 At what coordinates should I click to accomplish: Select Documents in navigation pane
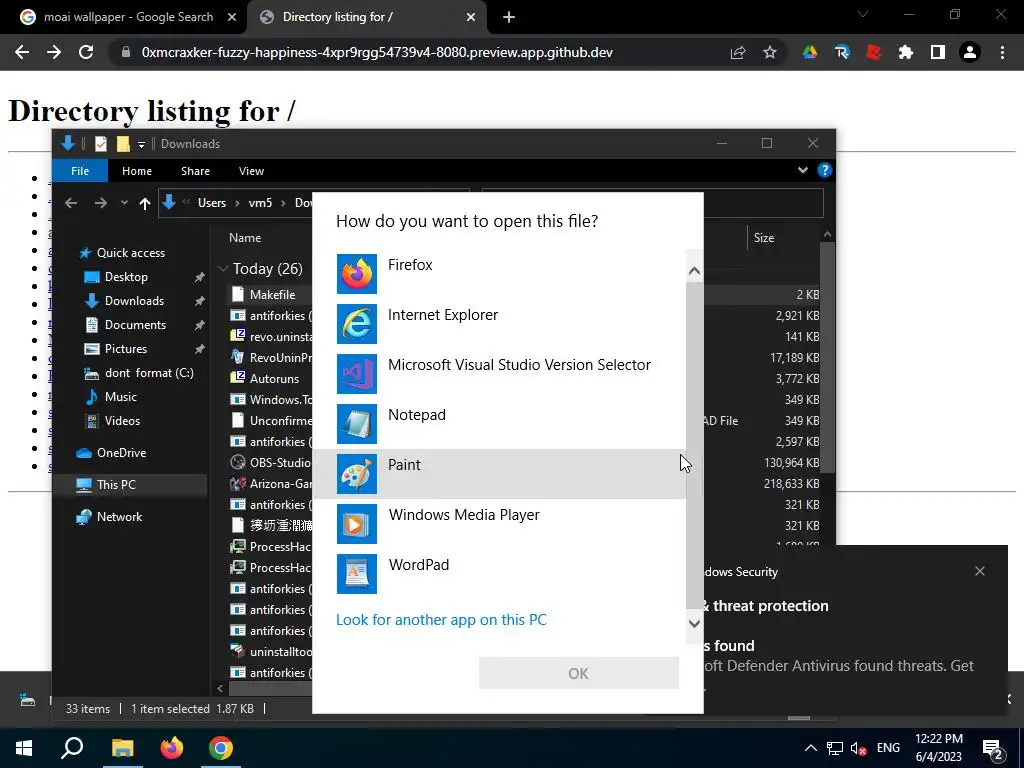(x=135, y=325)
